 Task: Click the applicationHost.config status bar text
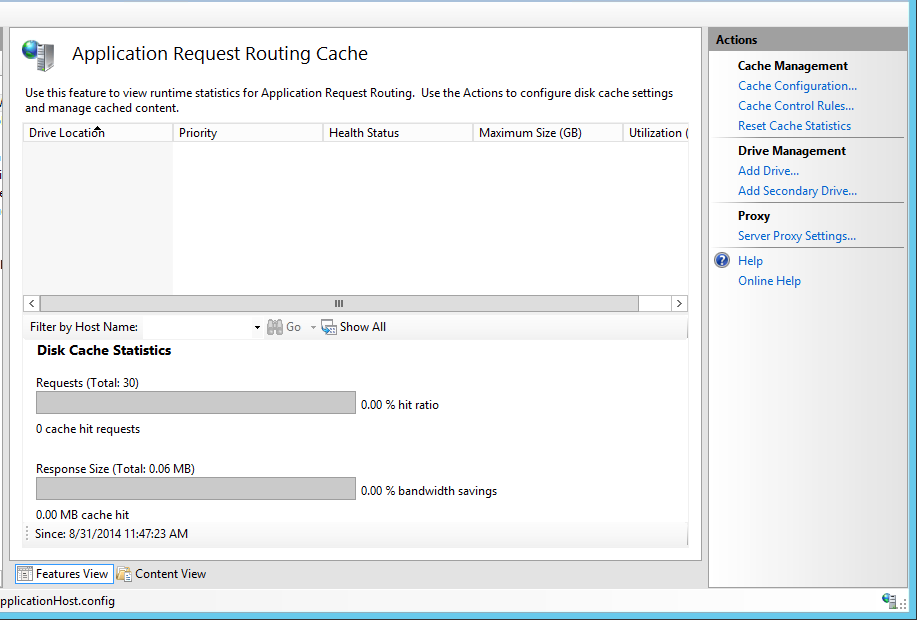(57, 601)
